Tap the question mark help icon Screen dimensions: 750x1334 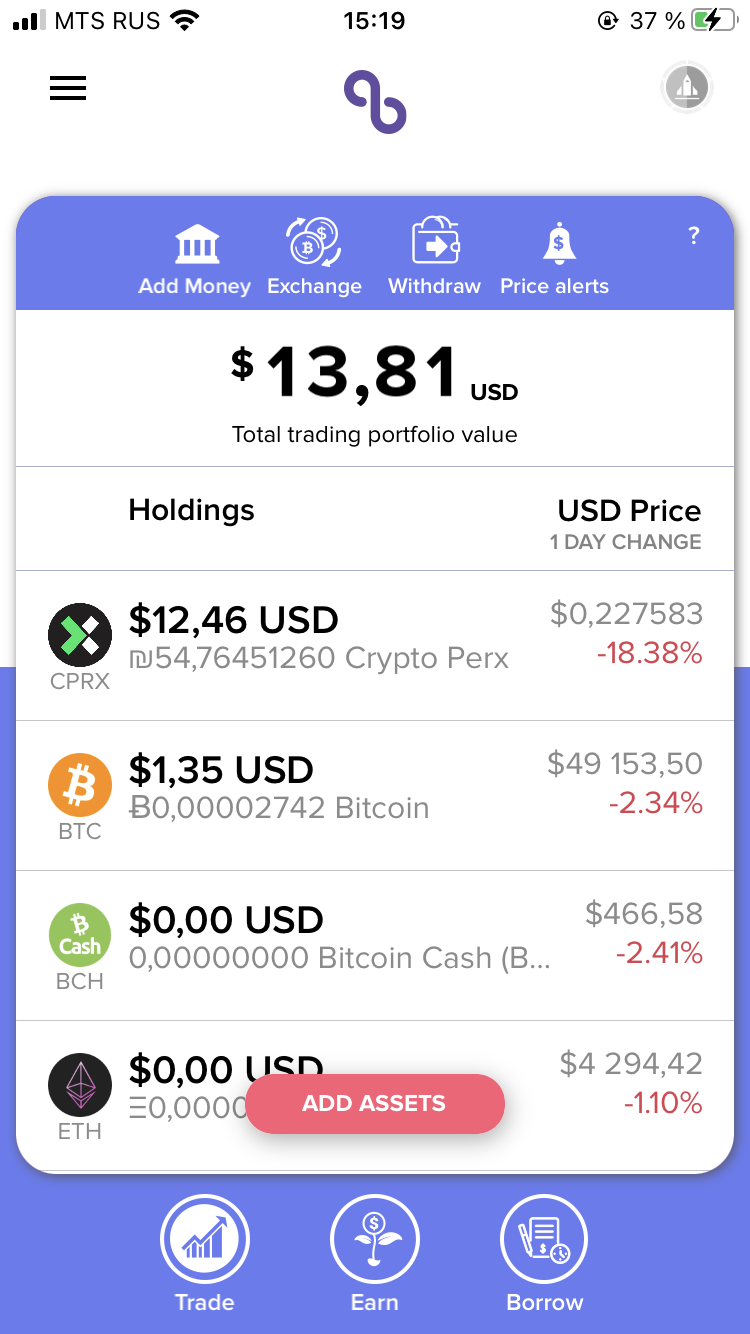[x=694, y=236]
